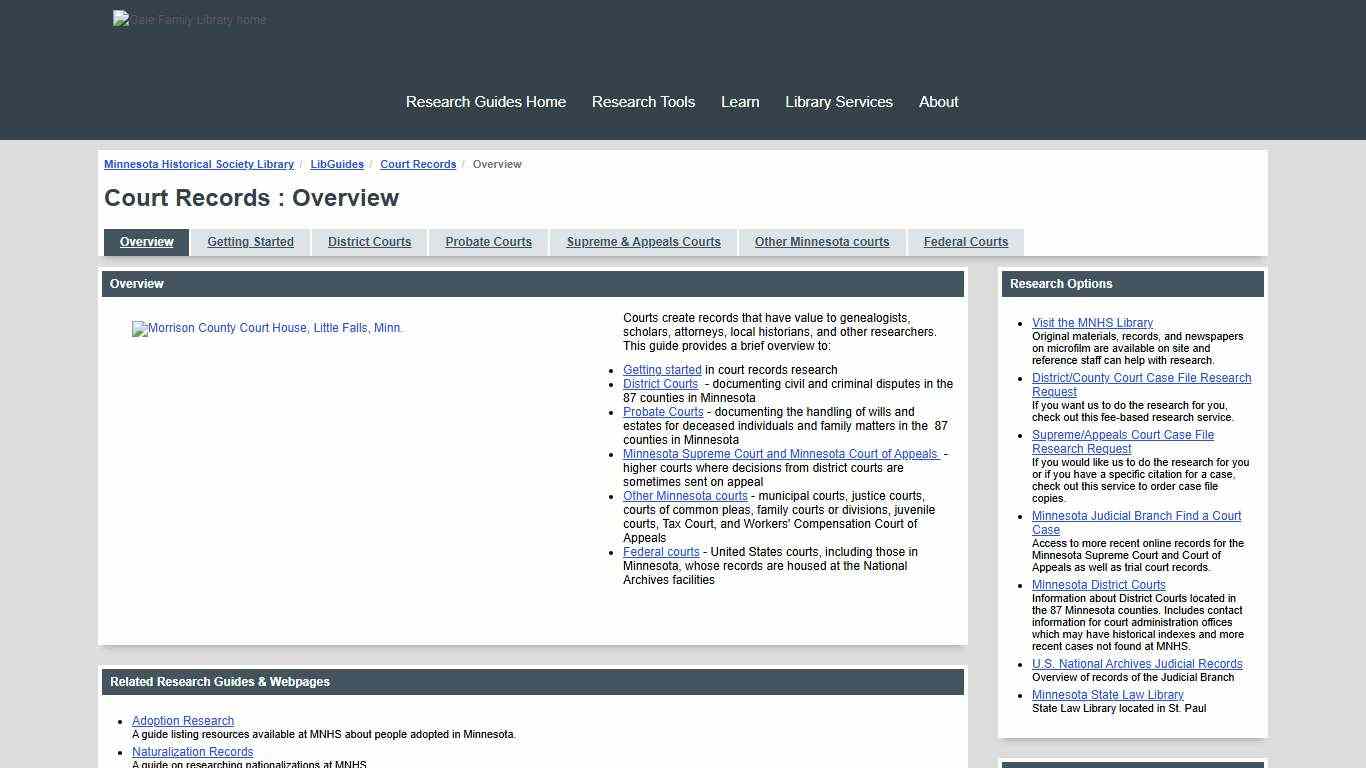Switch to the Supreme & Appeals Courts tab
Image resolution: width=1366 pixels, height=768 pixels.
(643, 241)
